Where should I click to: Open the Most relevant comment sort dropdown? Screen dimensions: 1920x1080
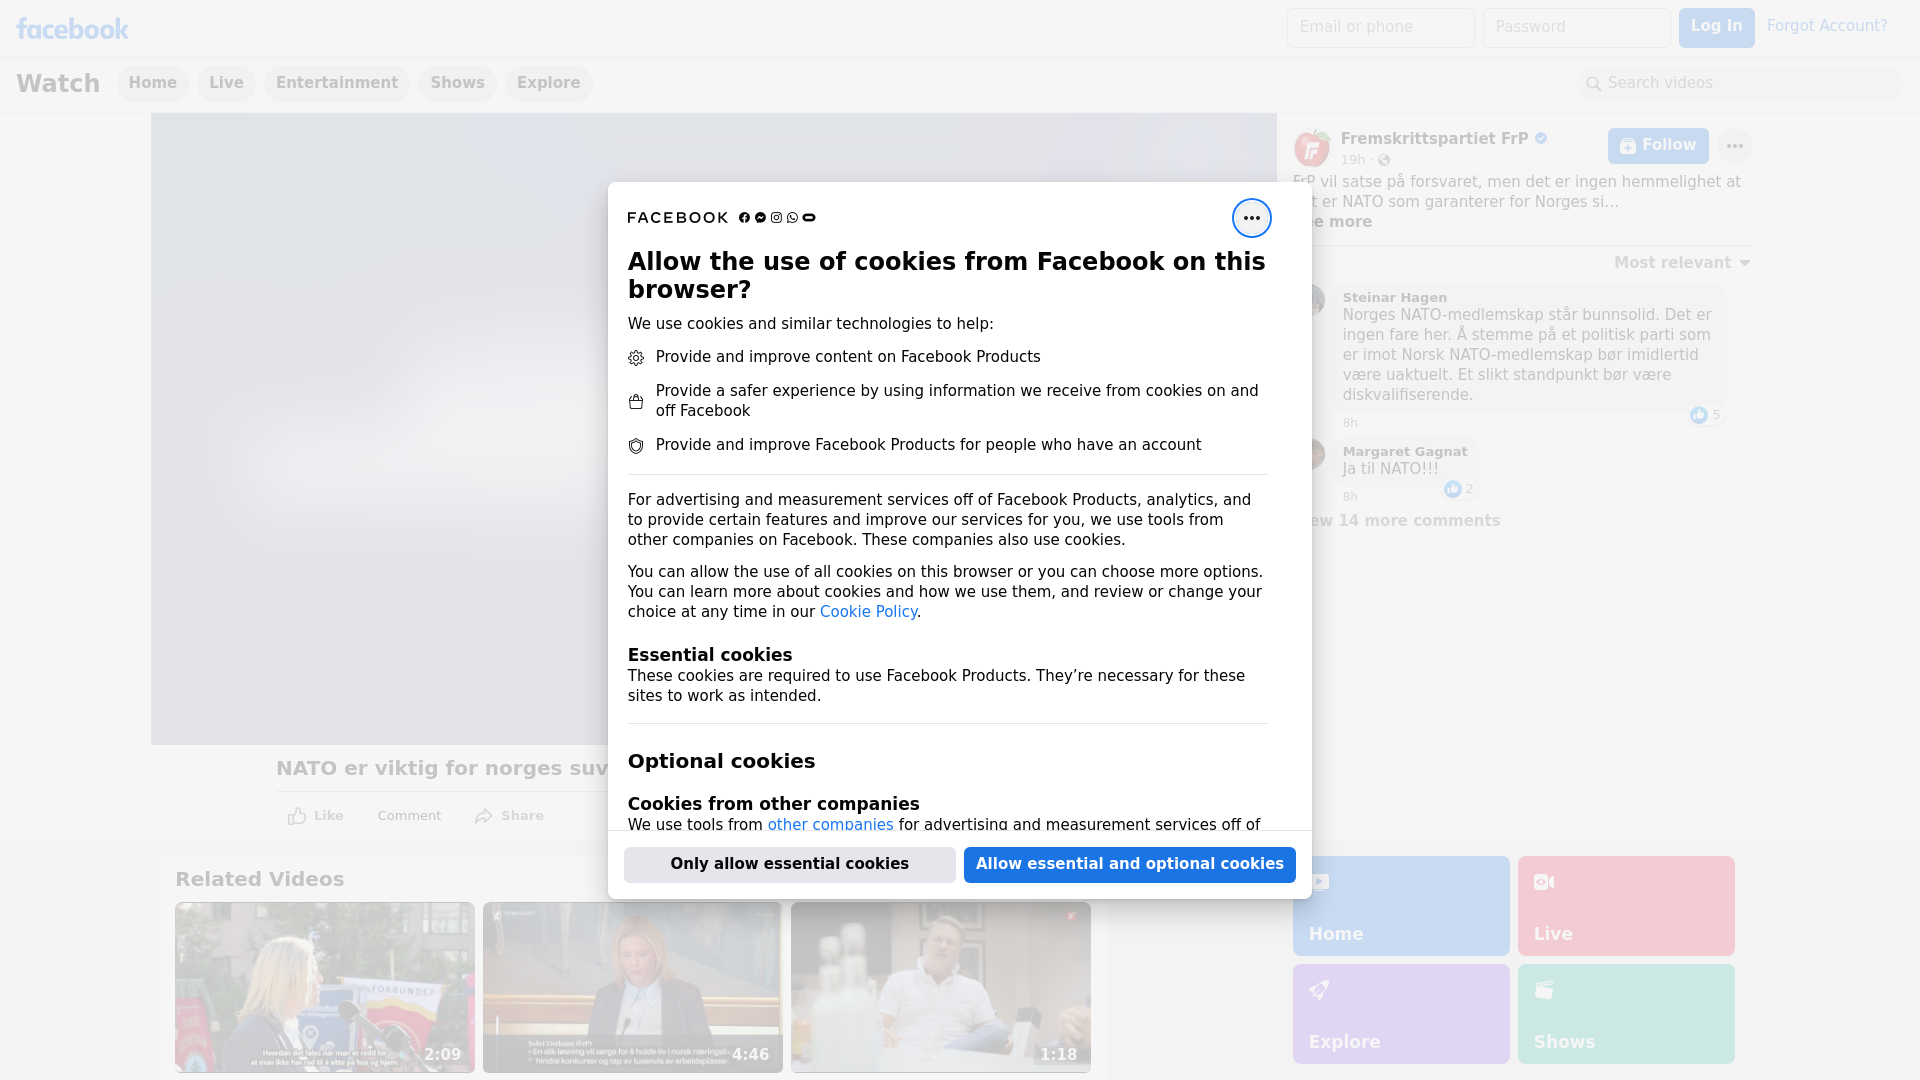[x=1682, y=263]
